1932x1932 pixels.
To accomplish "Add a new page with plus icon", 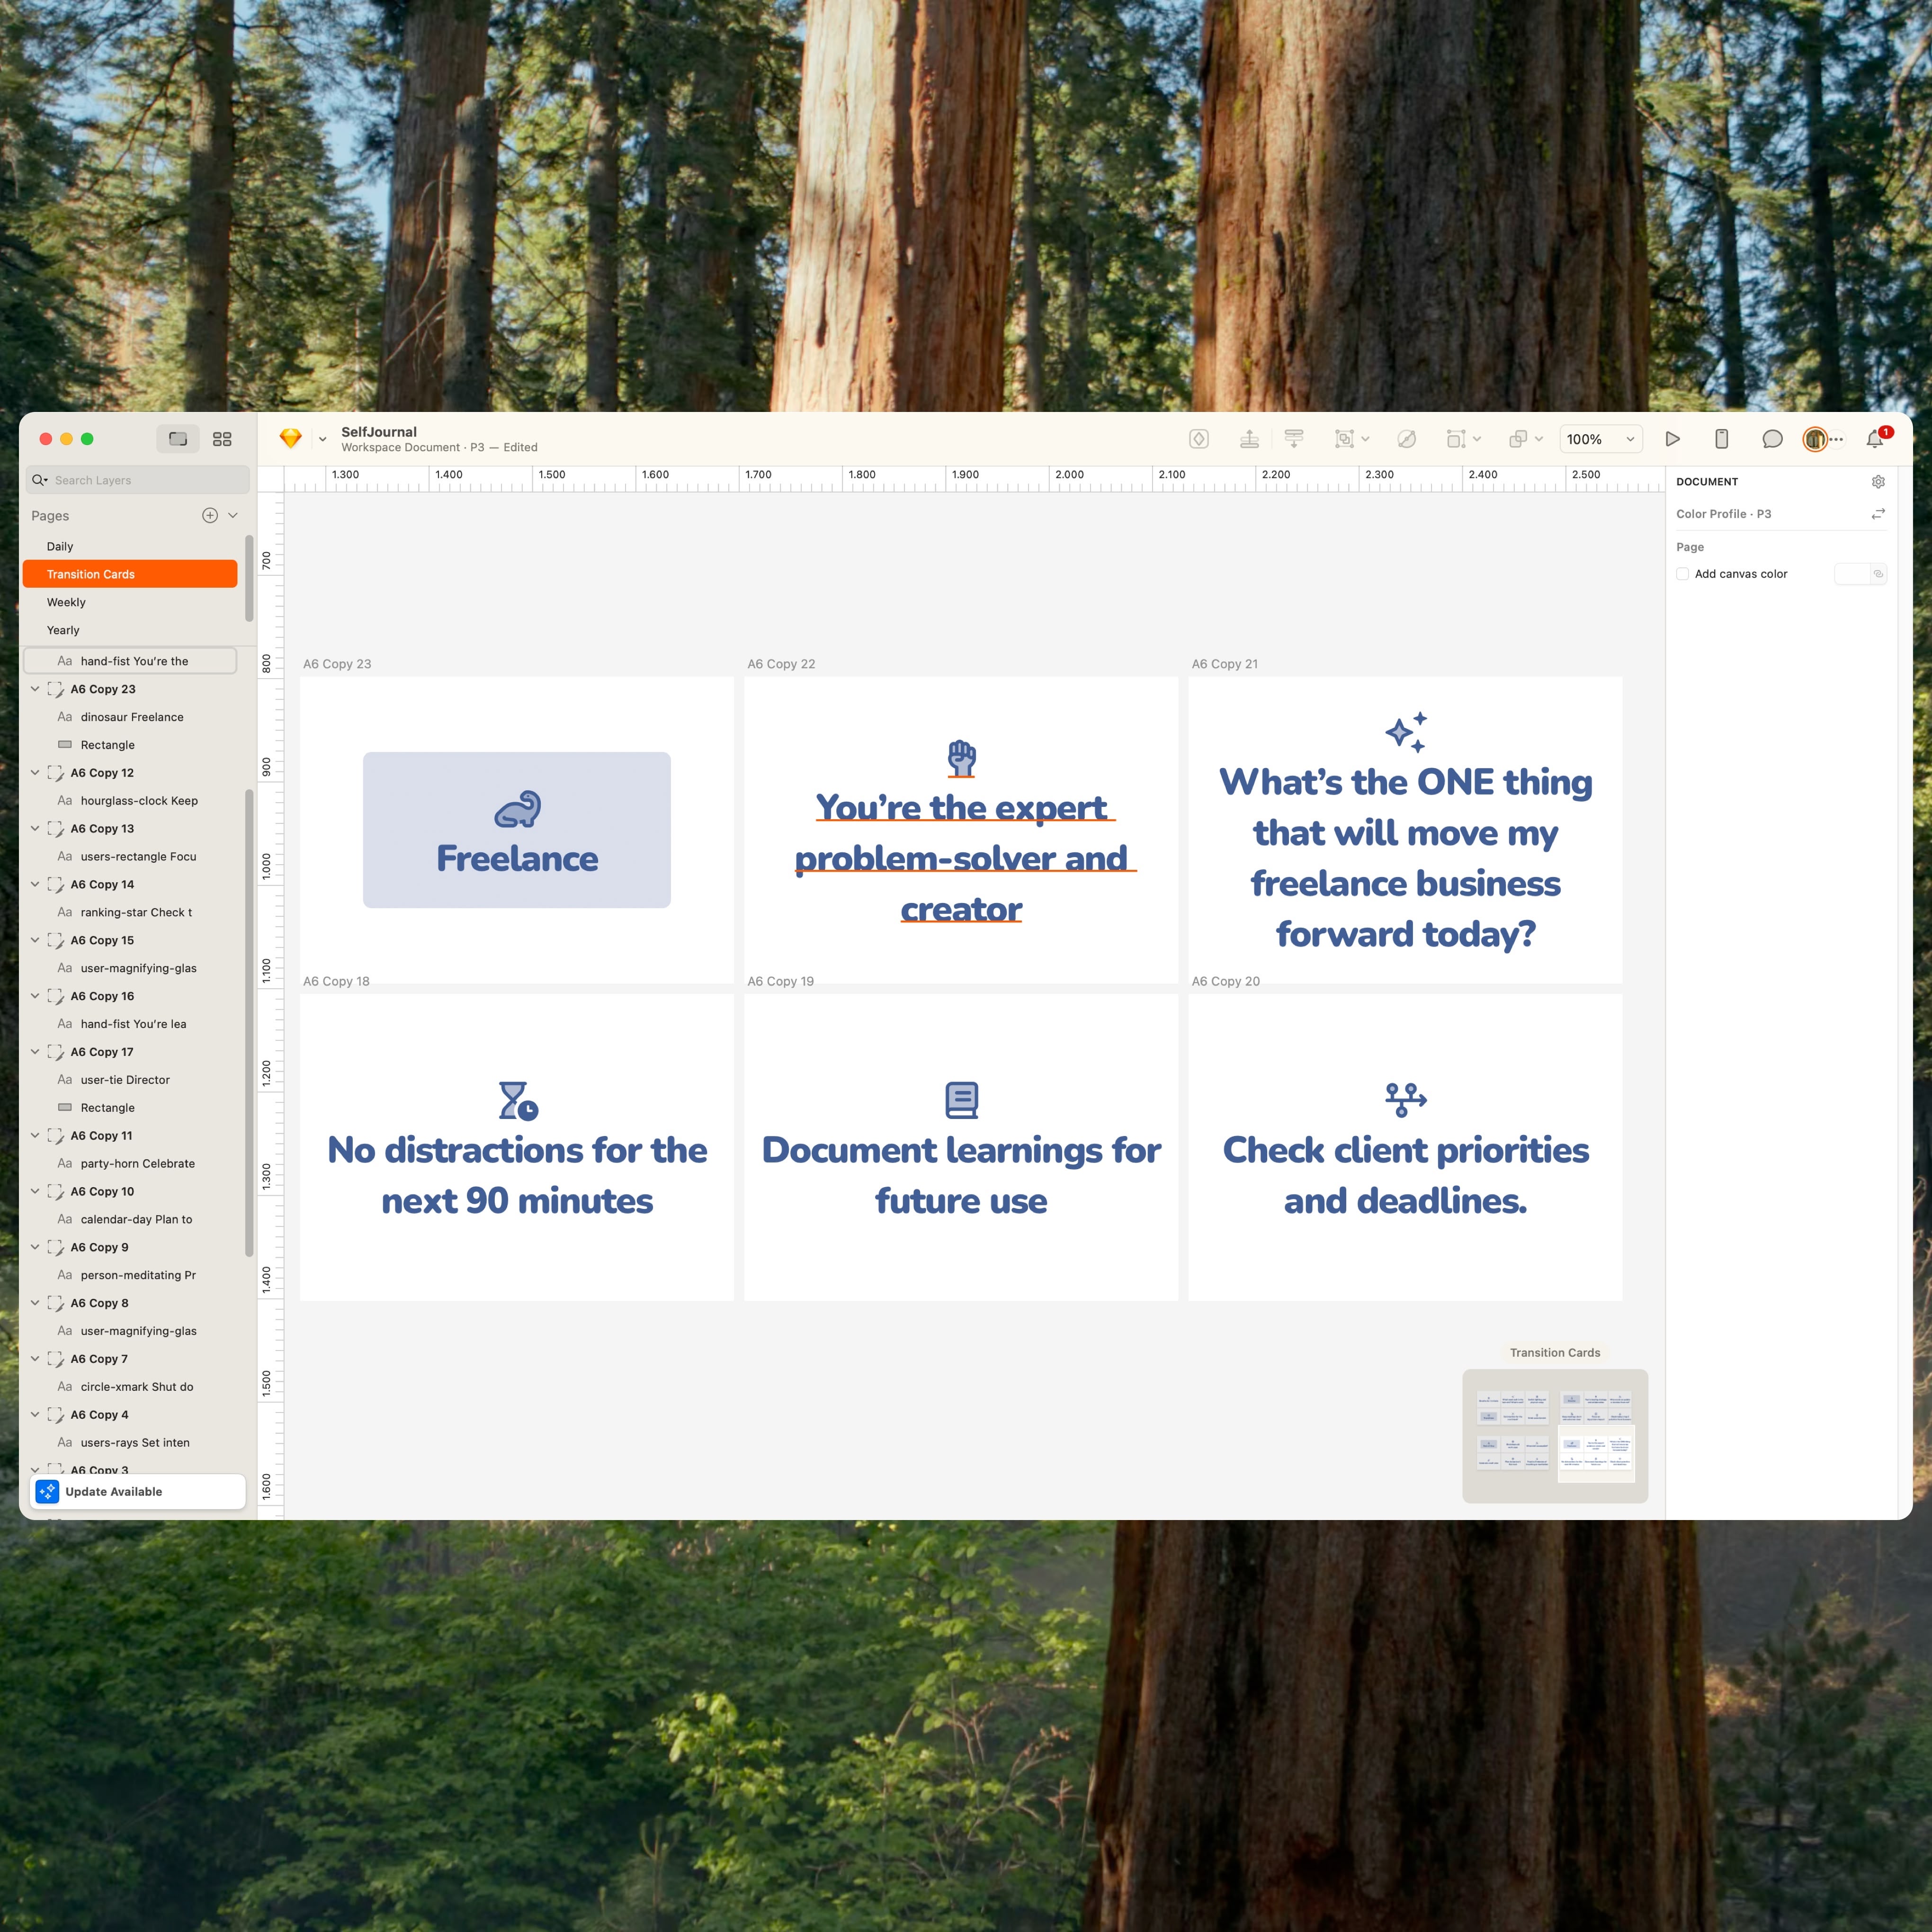I will (210, 515).
